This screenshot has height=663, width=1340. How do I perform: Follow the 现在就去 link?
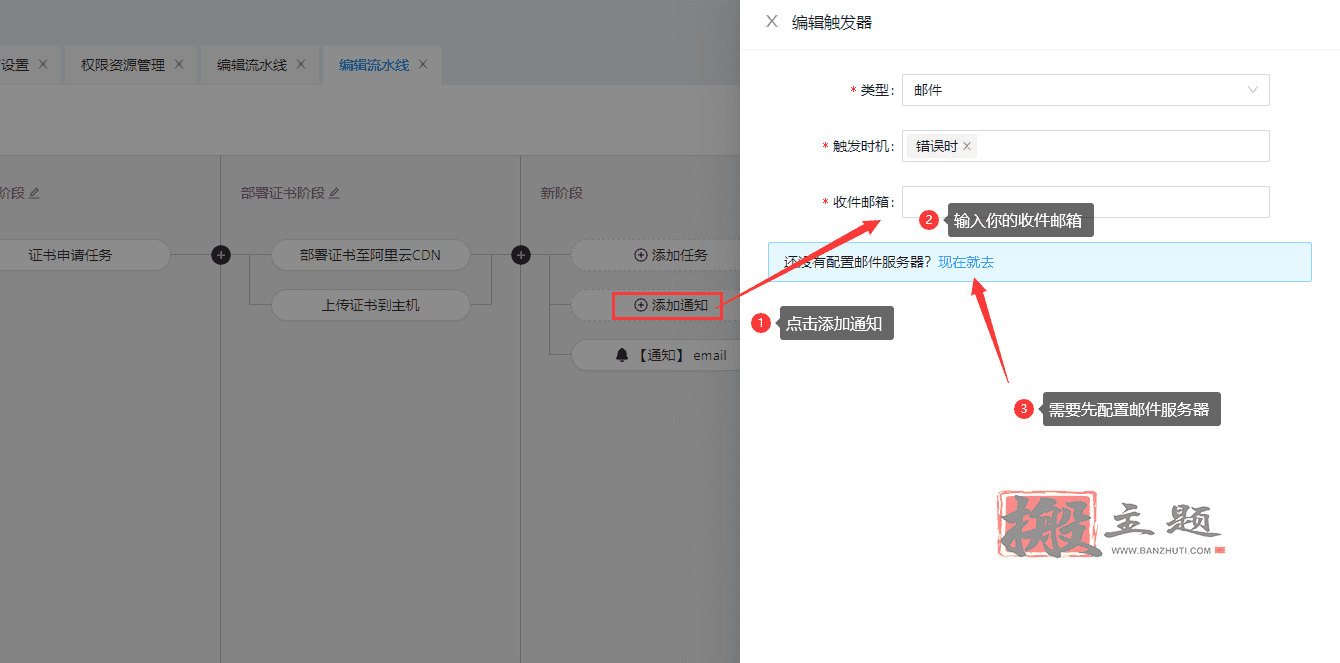966,262
